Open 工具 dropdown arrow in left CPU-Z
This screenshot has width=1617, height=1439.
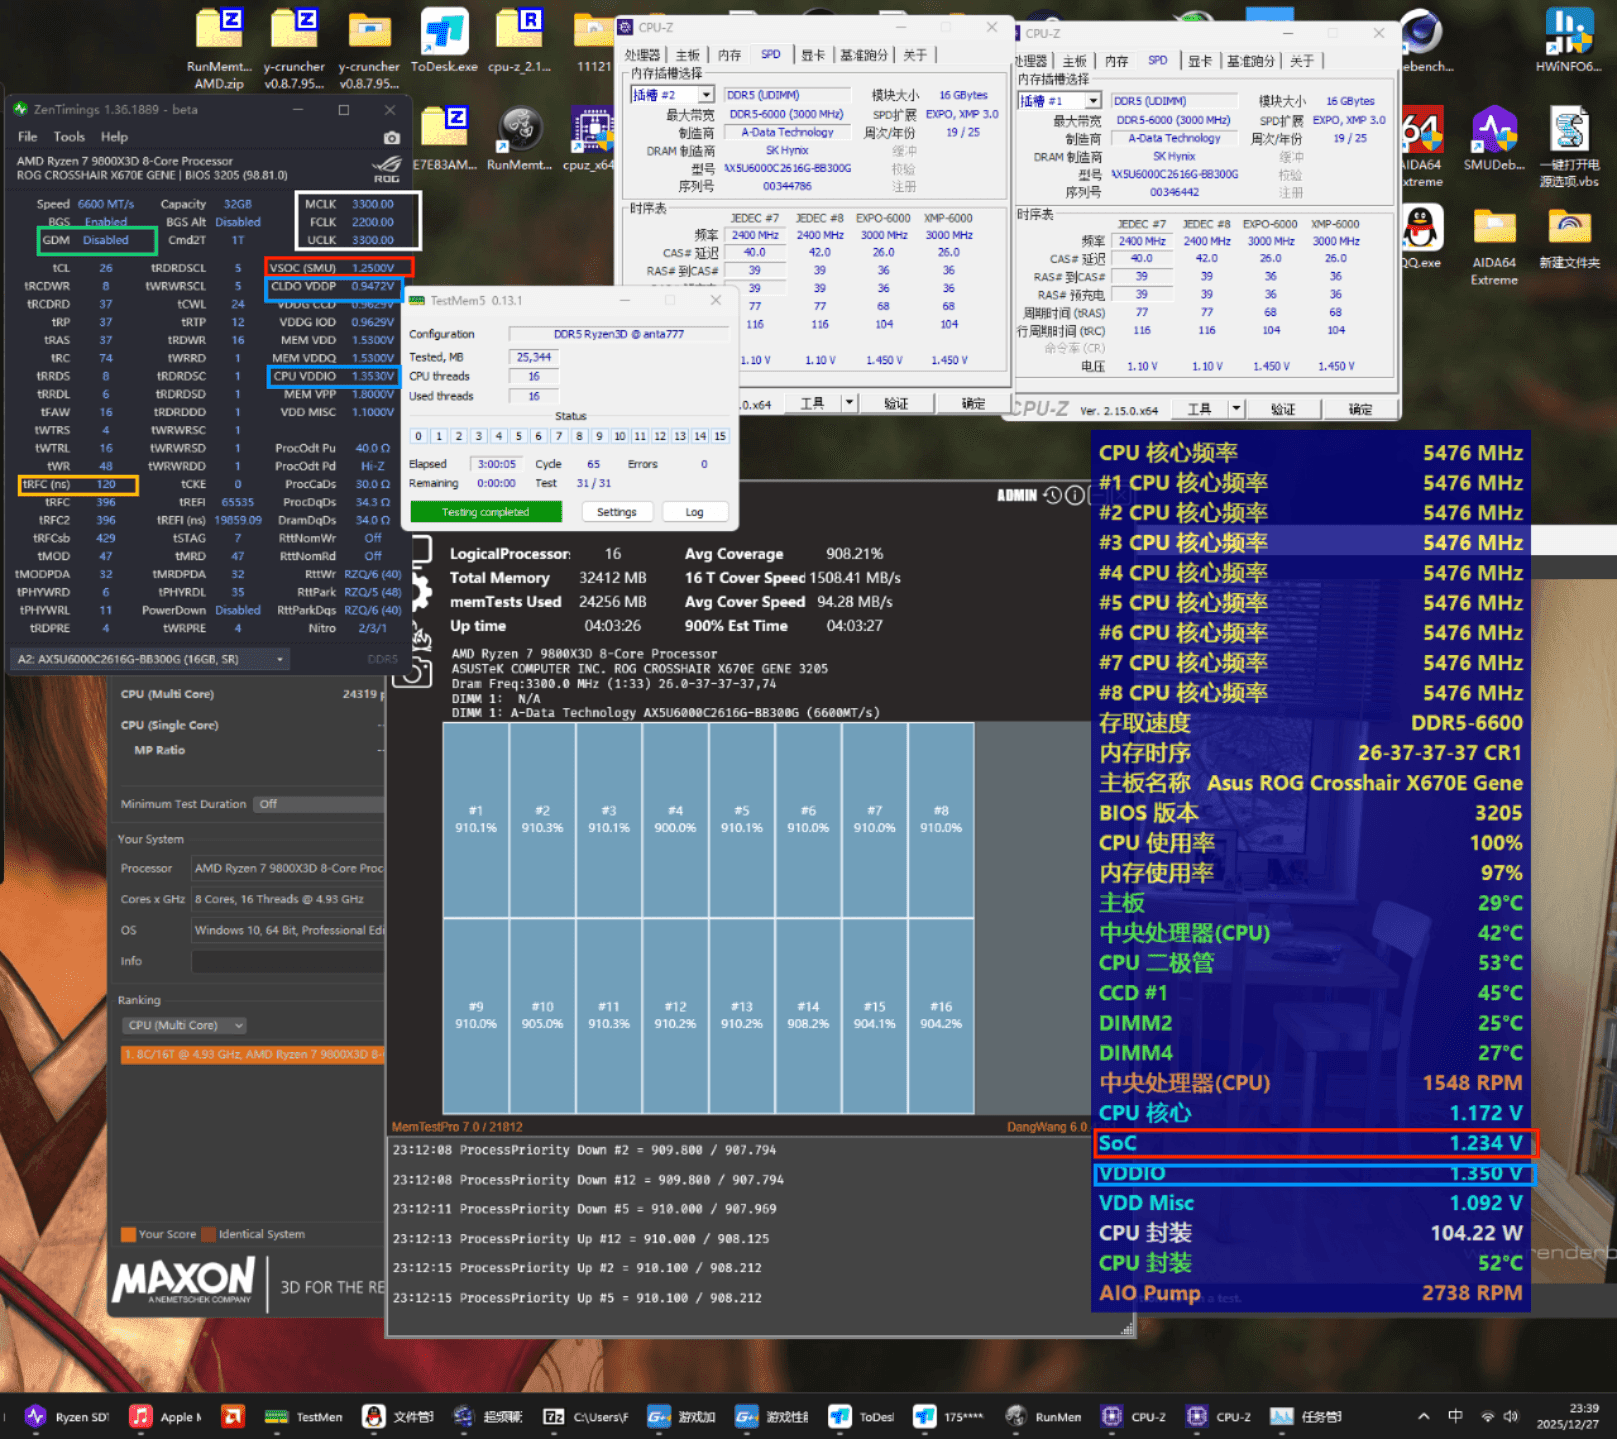click(849, 403)
